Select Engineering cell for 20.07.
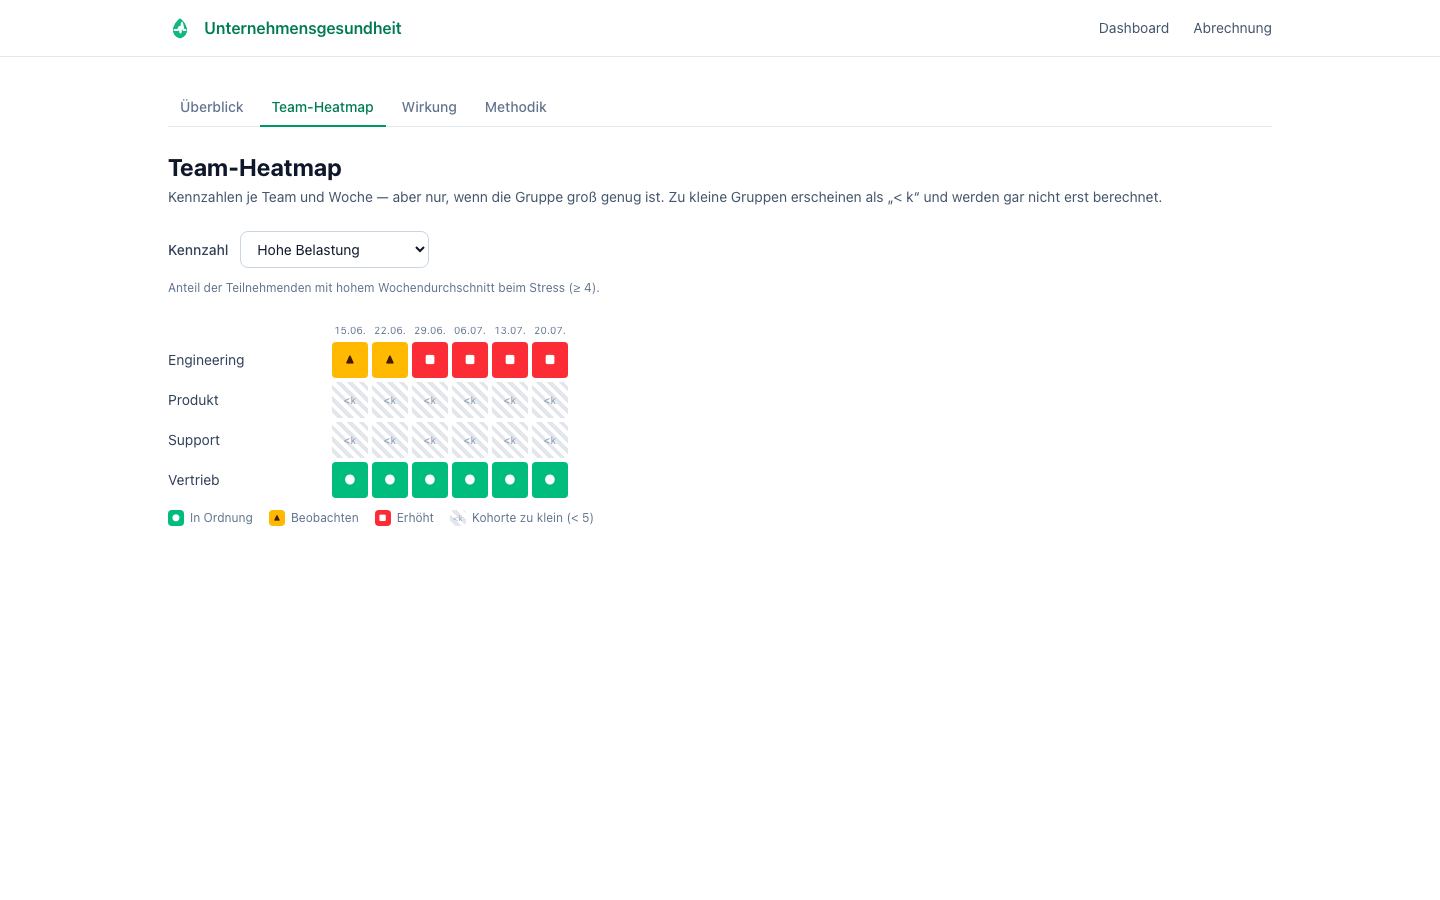Screen dimensions: 1440x900 [550, 360]
